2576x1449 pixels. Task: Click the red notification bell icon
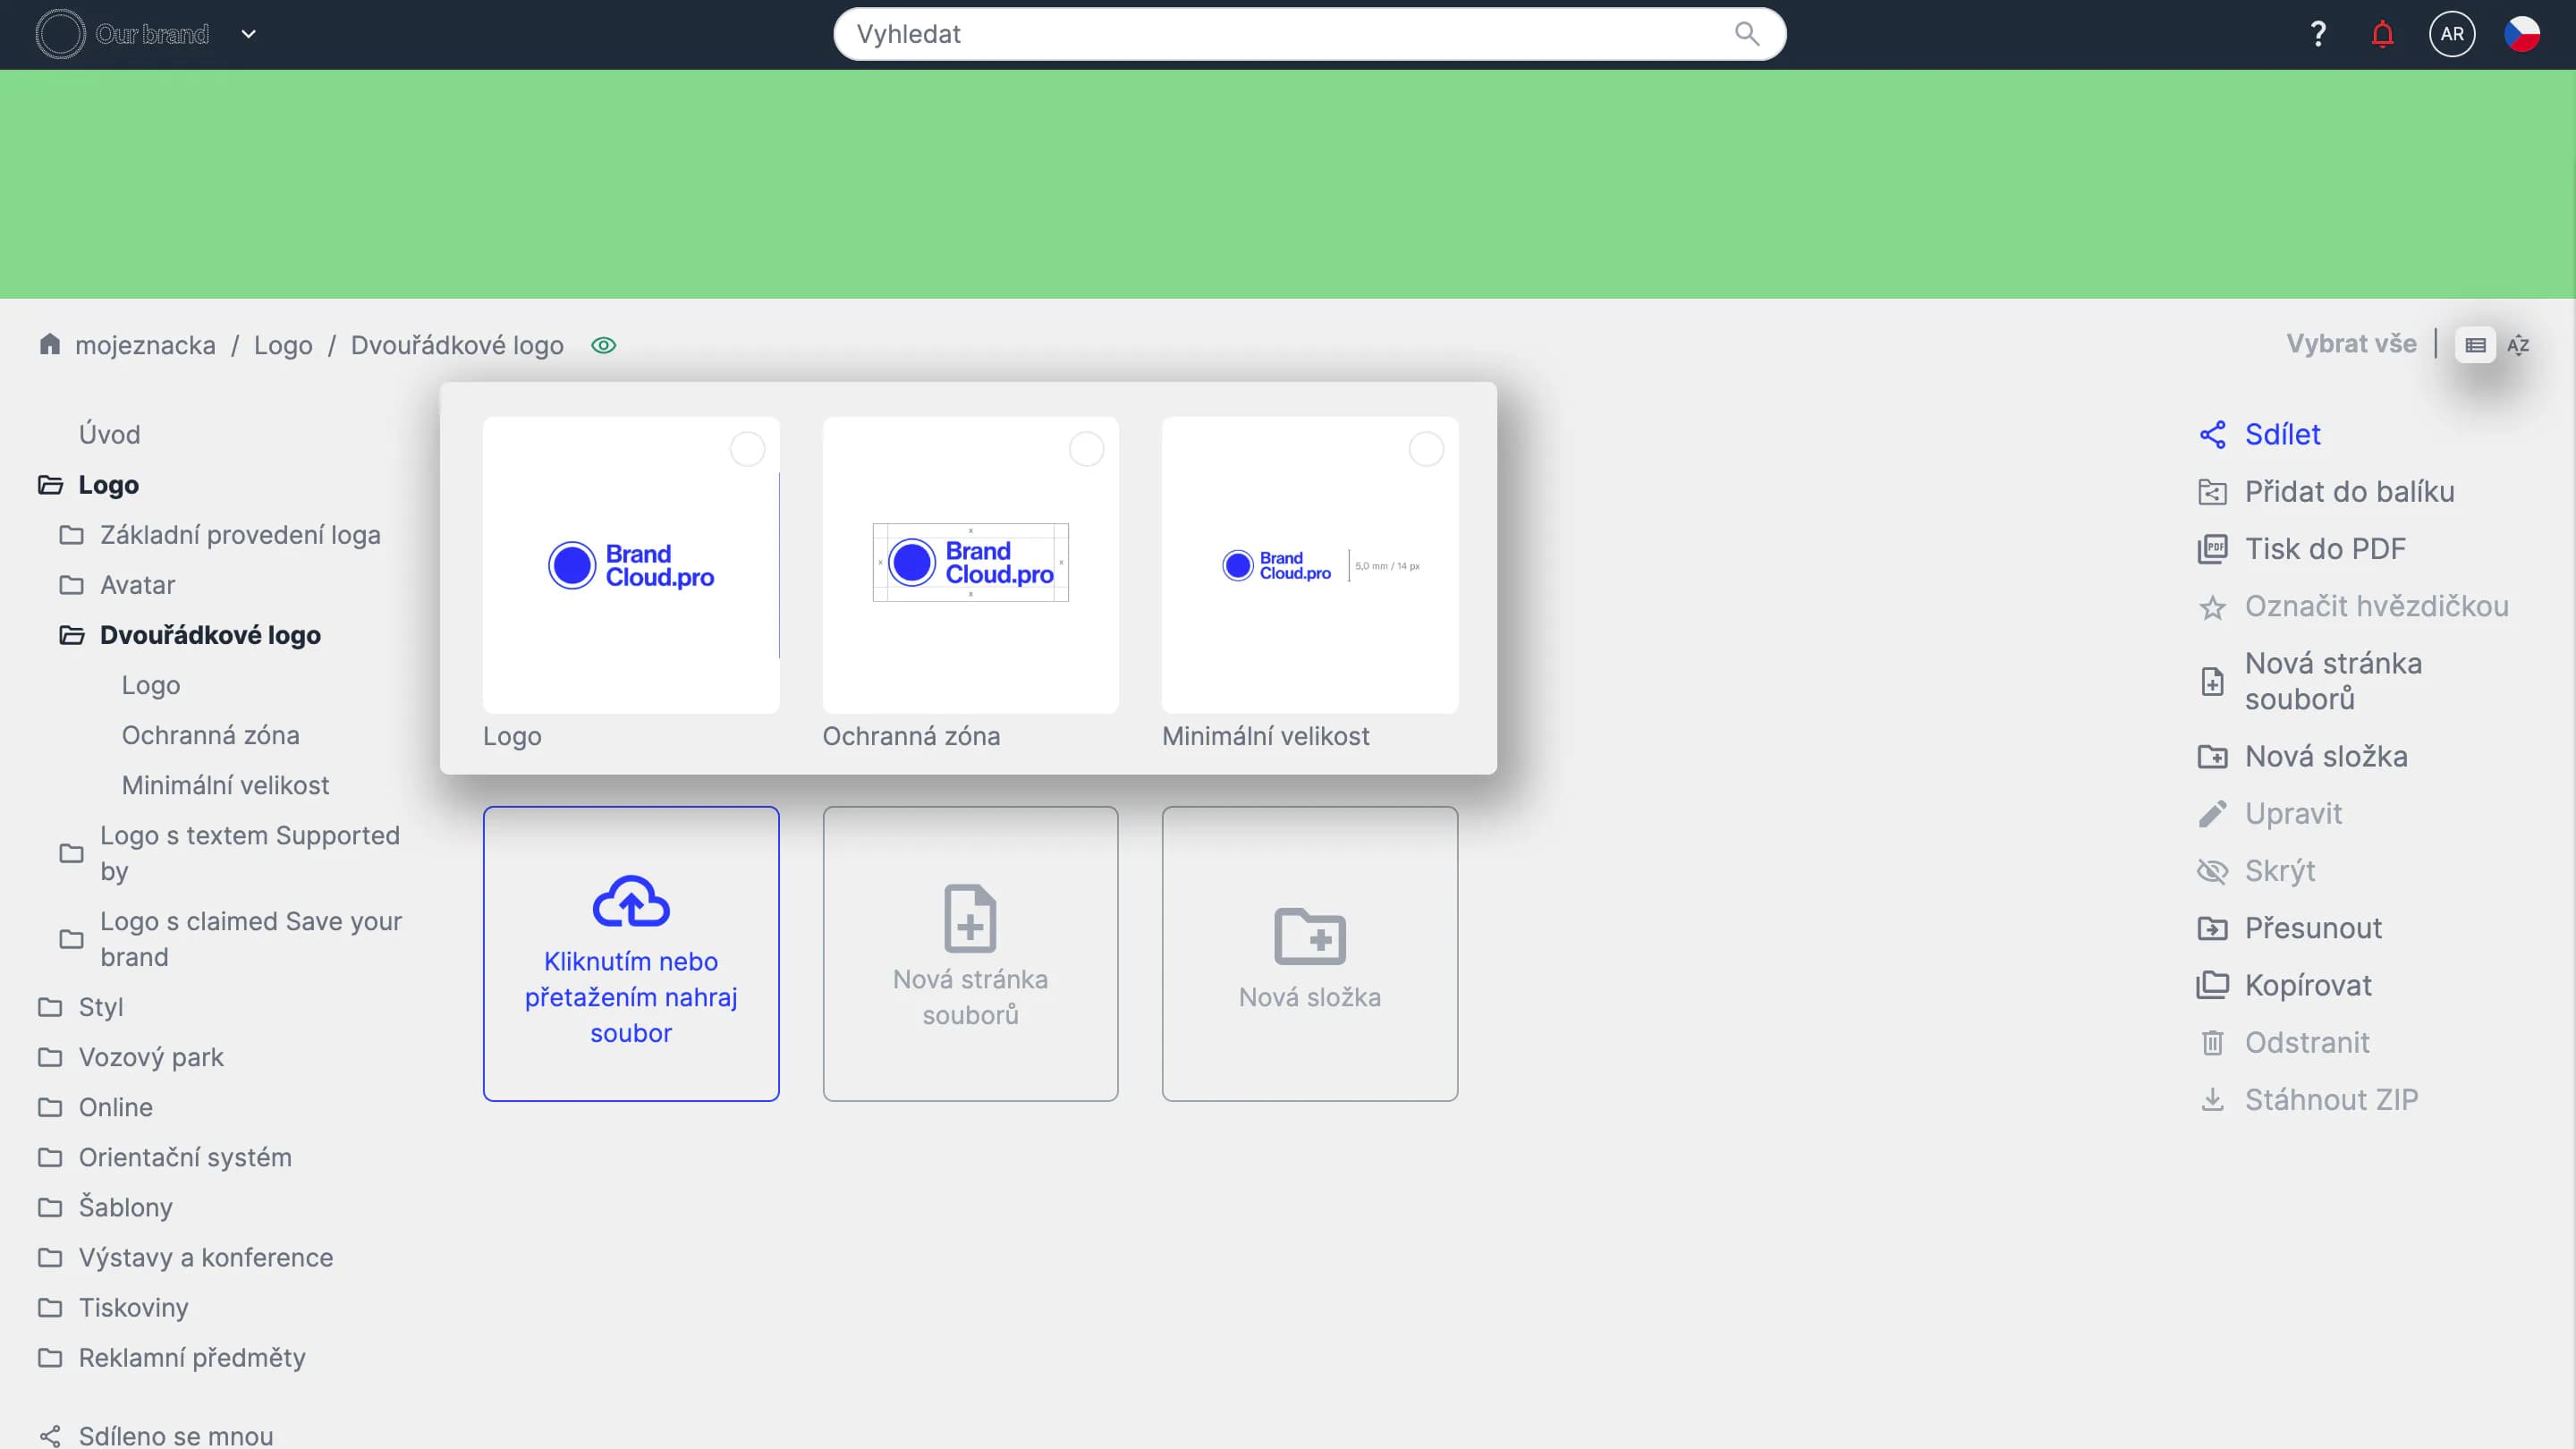(2382, 34)
